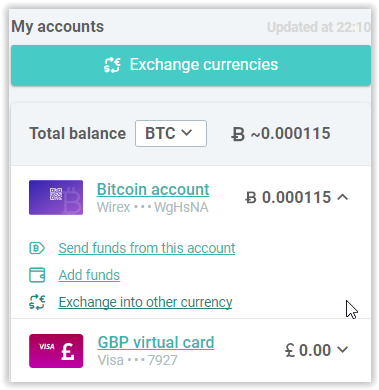Screen dimensions: 379x390
Task: Collapse the Bitcoin account details chevron
Action: pyautogui.click(x=342, y=197)
